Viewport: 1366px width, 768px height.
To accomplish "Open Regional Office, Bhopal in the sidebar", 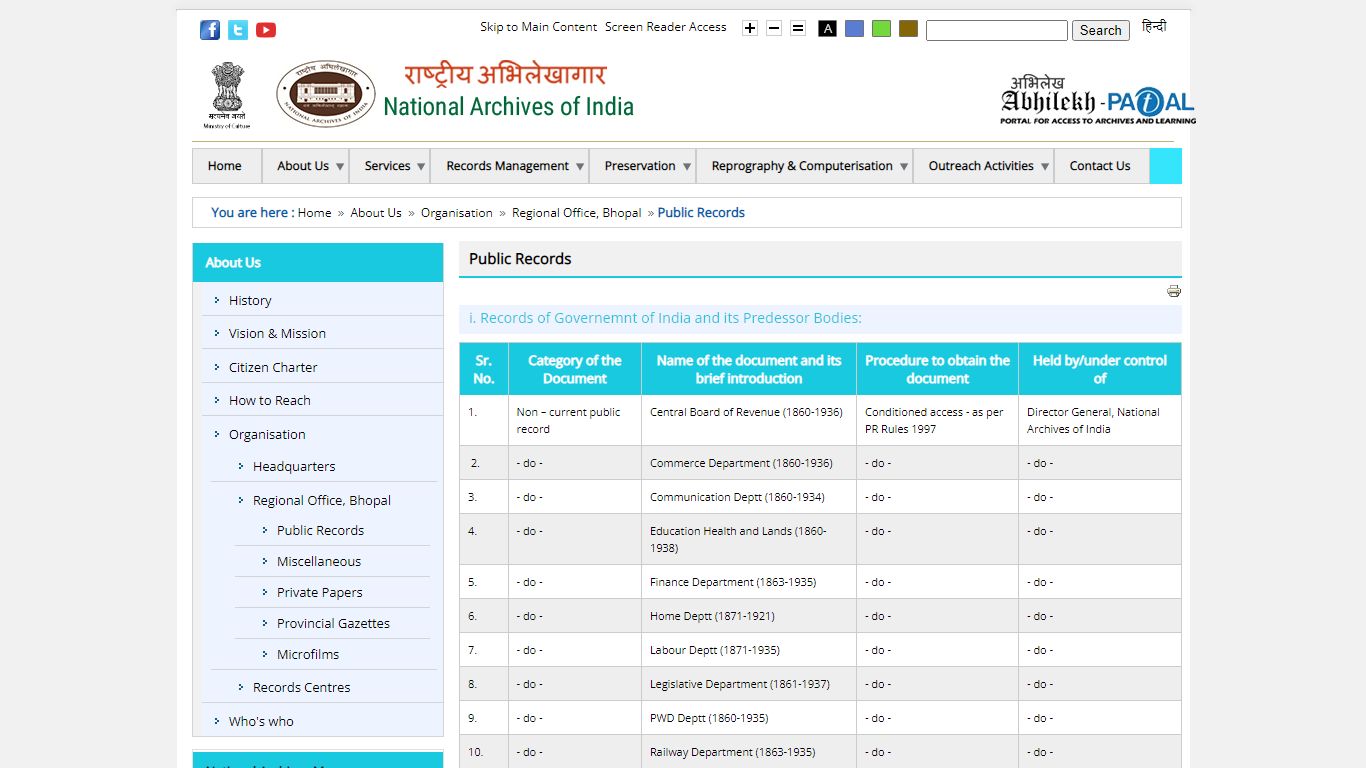I will [x=322, y=500].
